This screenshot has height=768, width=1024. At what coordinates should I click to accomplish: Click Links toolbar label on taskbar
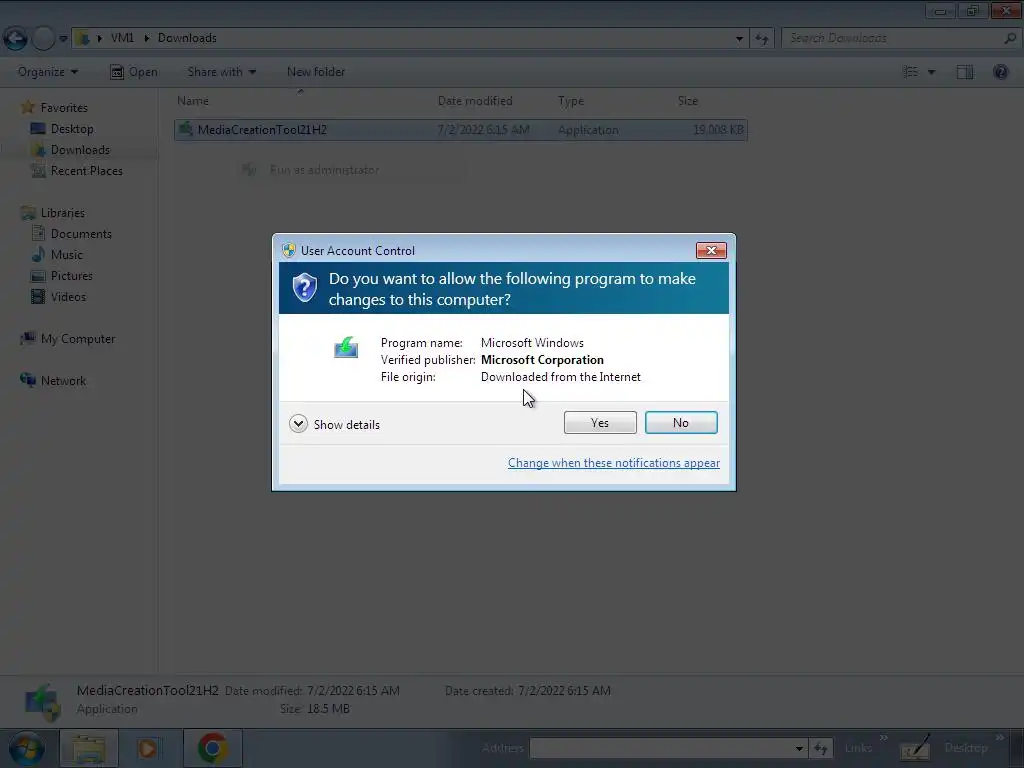click(857, 748)
